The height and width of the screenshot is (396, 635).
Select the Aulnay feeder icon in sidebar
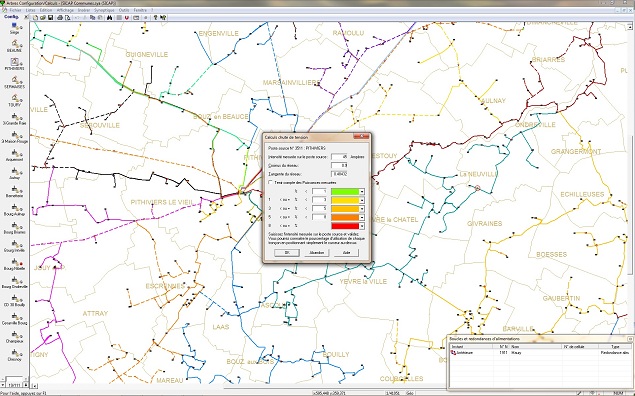pyautogui.click(x=15, y=171)
